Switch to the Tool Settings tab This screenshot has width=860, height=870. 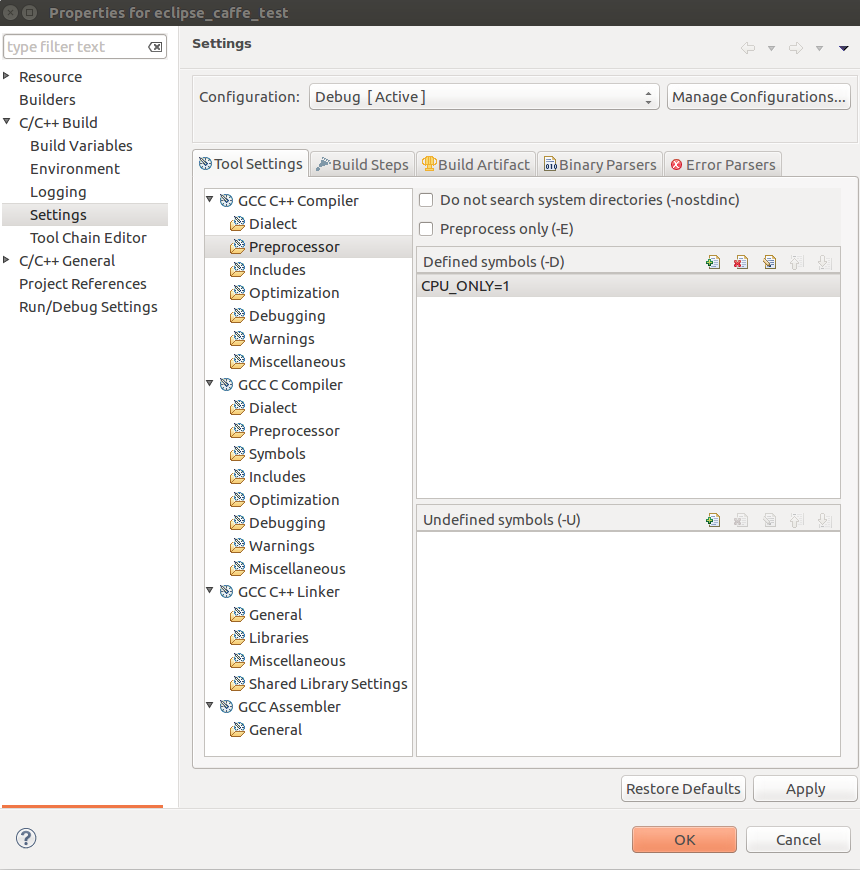pyautogui.click(x=251, y=164)
